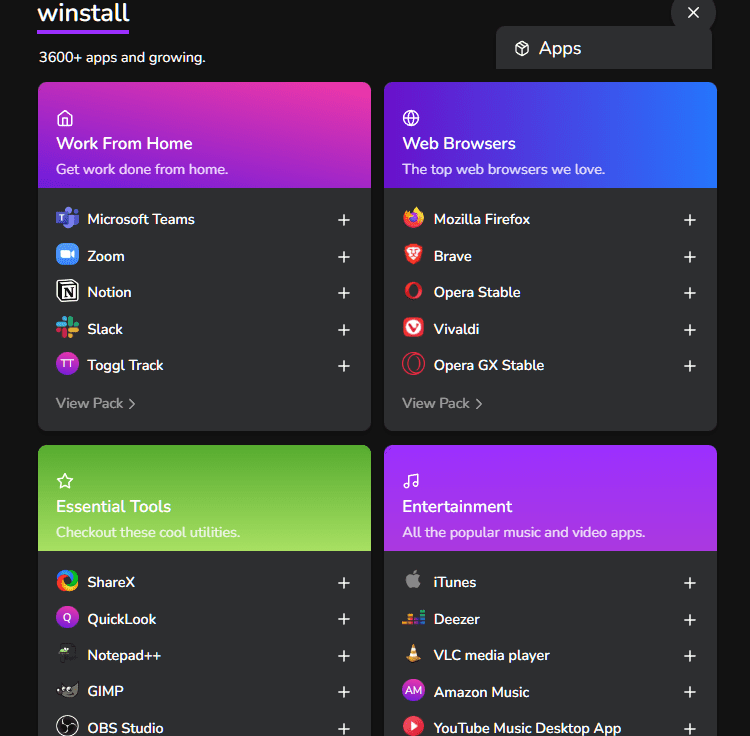Add QuickLook using its plus button
This screenshot has height=736, width=750.
(343, 619)
